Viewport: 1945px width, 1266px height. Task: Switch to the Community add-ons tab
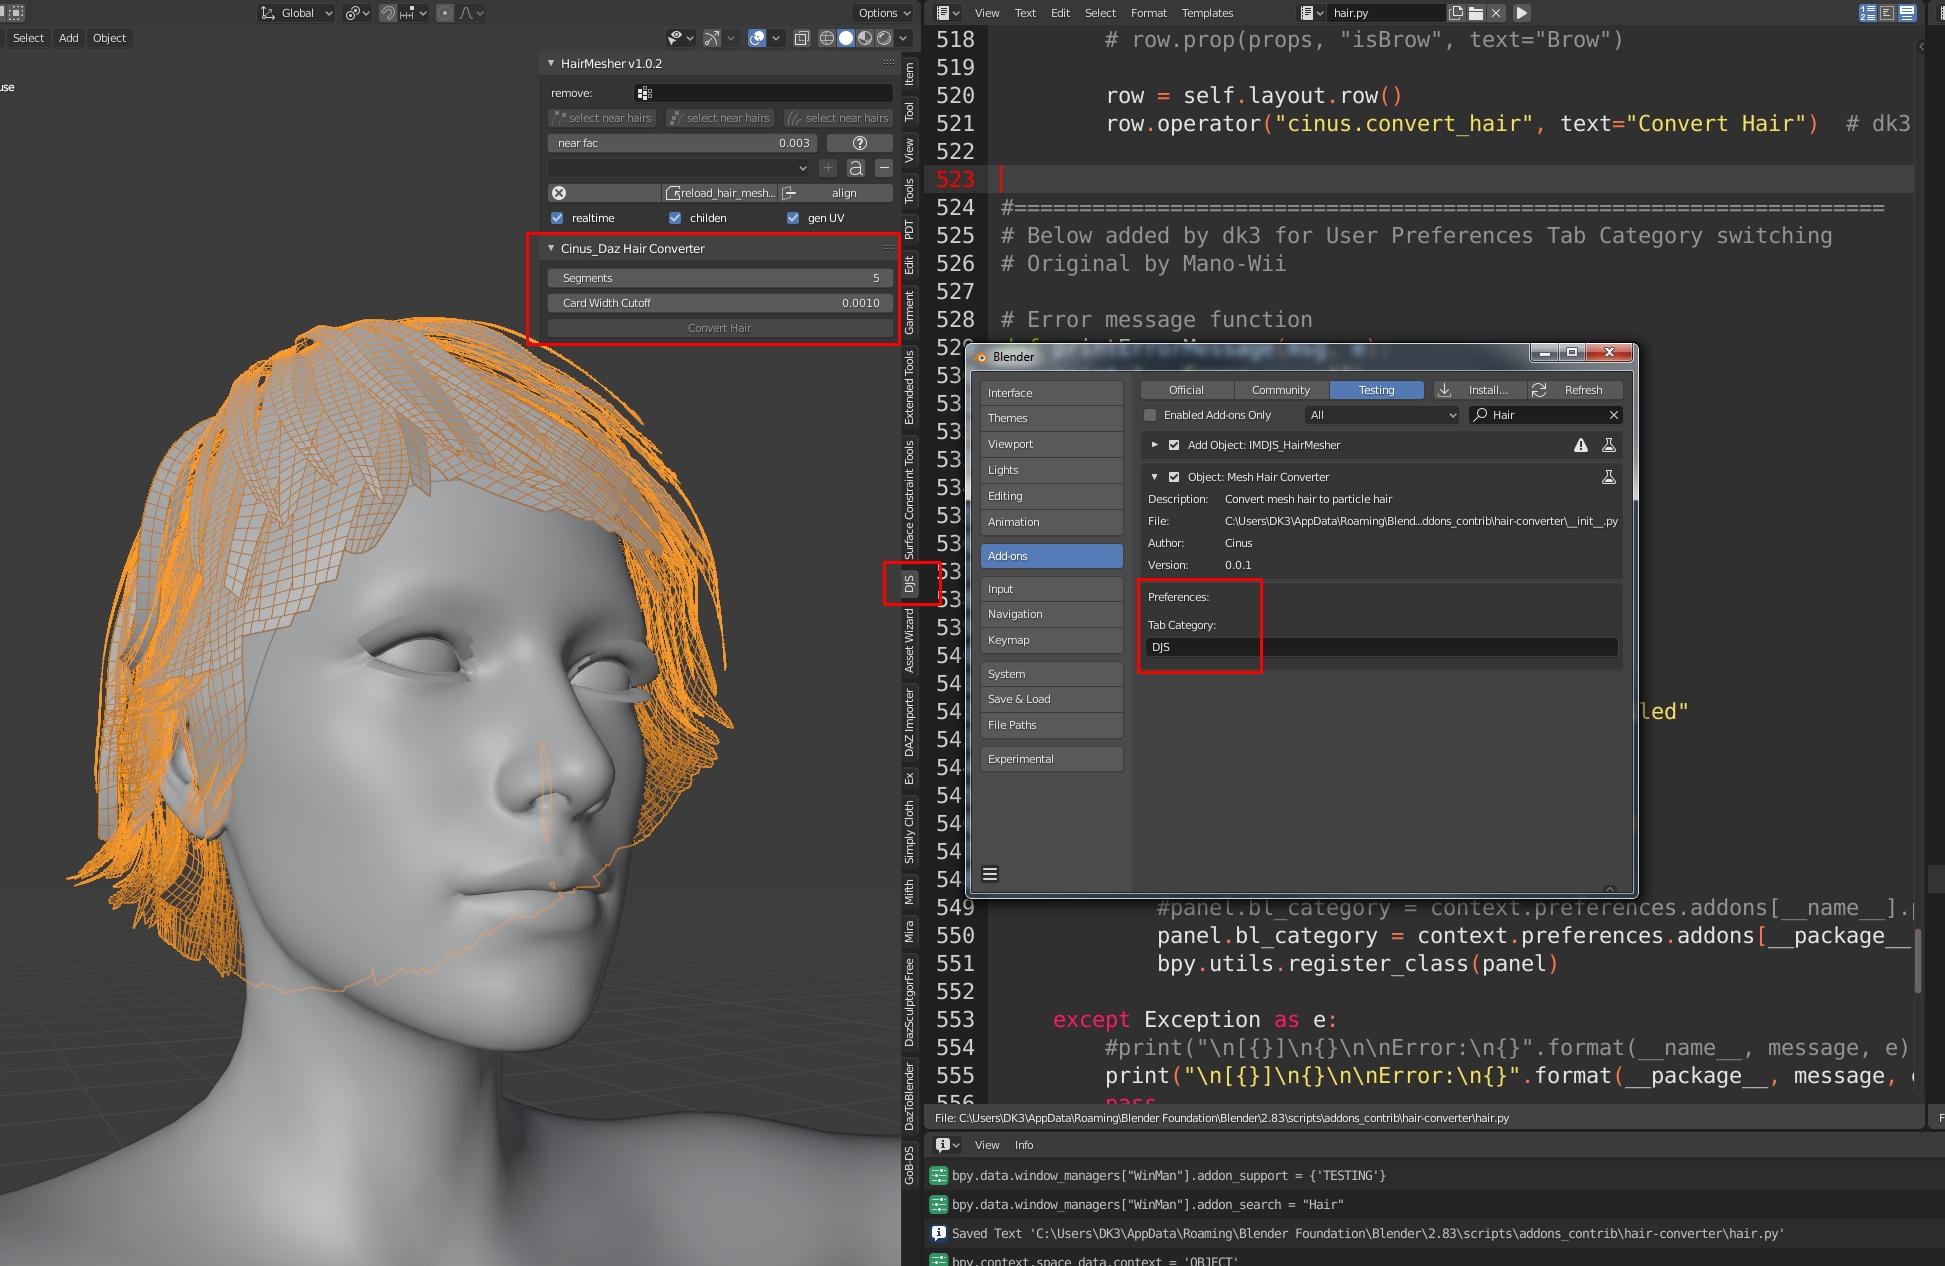pos(1280,390)
